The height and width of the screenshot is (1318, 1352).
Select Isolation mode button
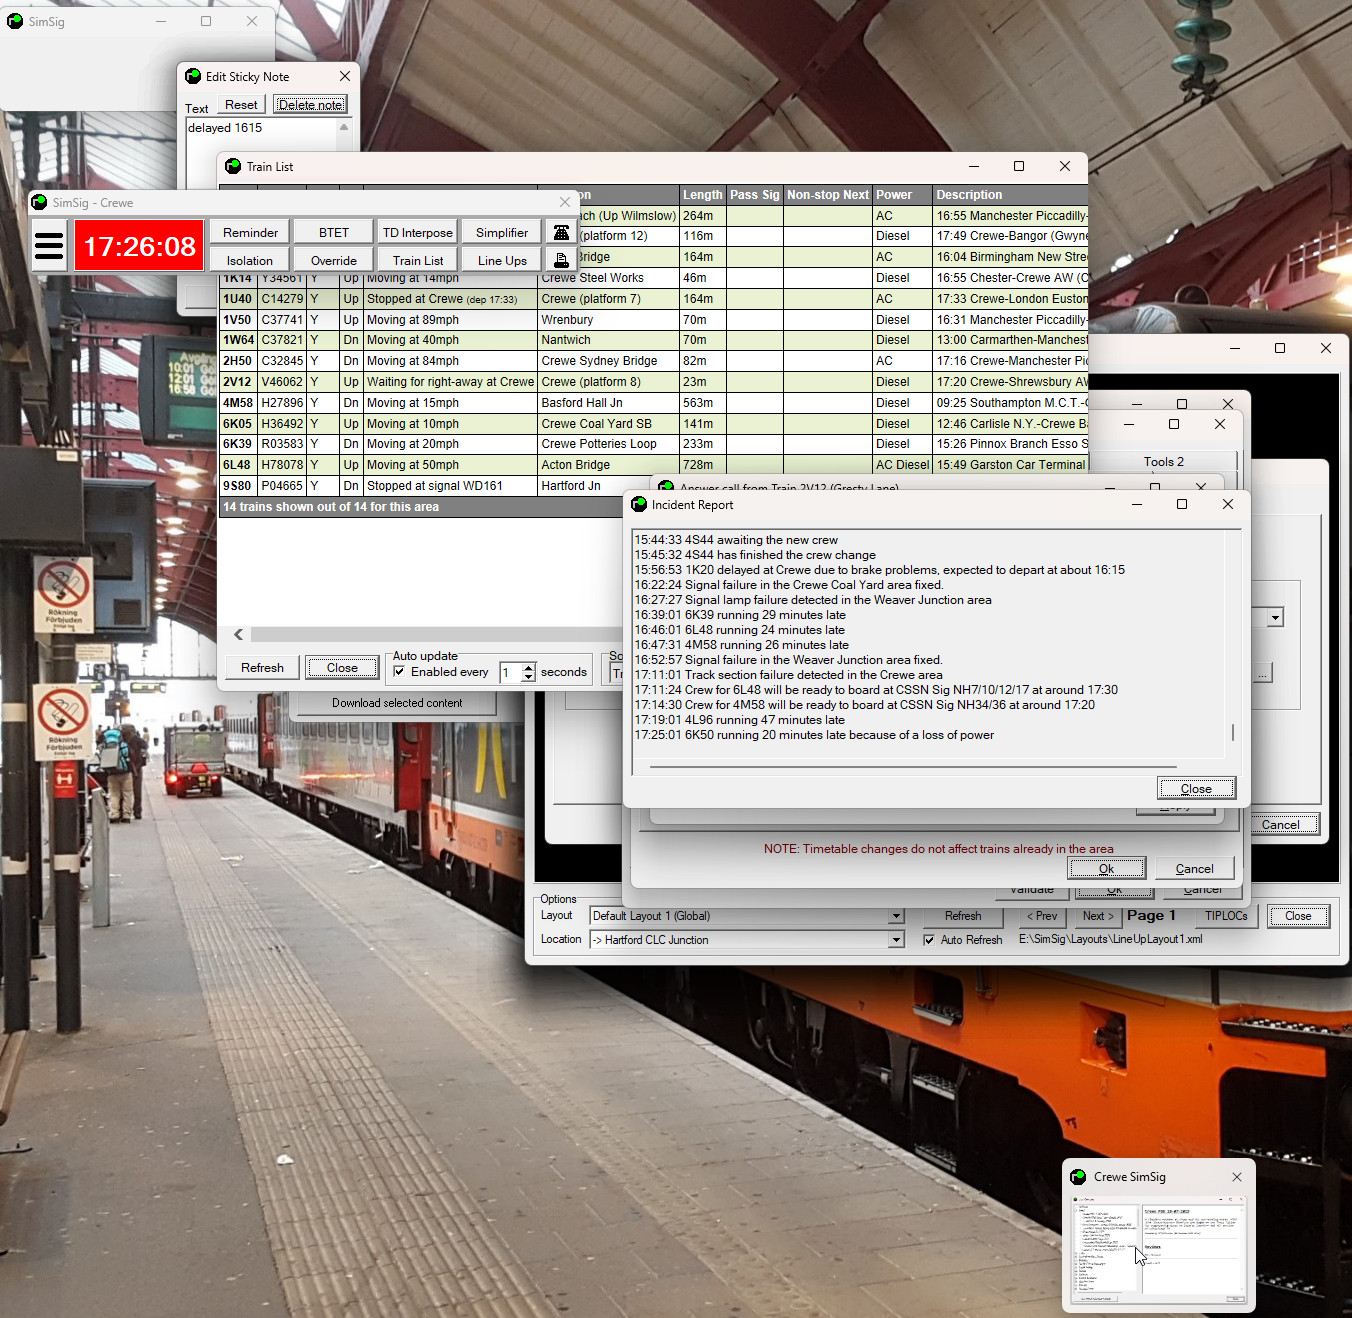[x=250, y=260]
